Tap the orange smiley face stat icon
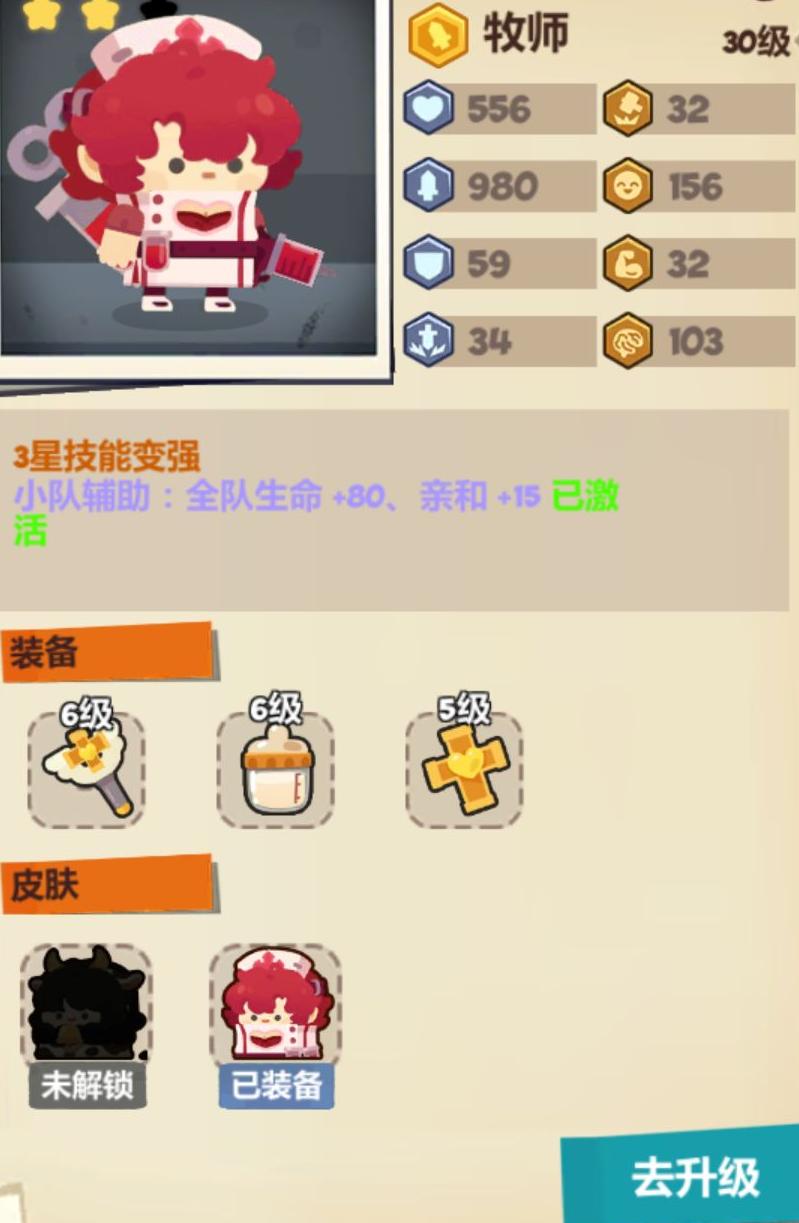The height and width of the screenshot is (1223, 799). point(628,186)
